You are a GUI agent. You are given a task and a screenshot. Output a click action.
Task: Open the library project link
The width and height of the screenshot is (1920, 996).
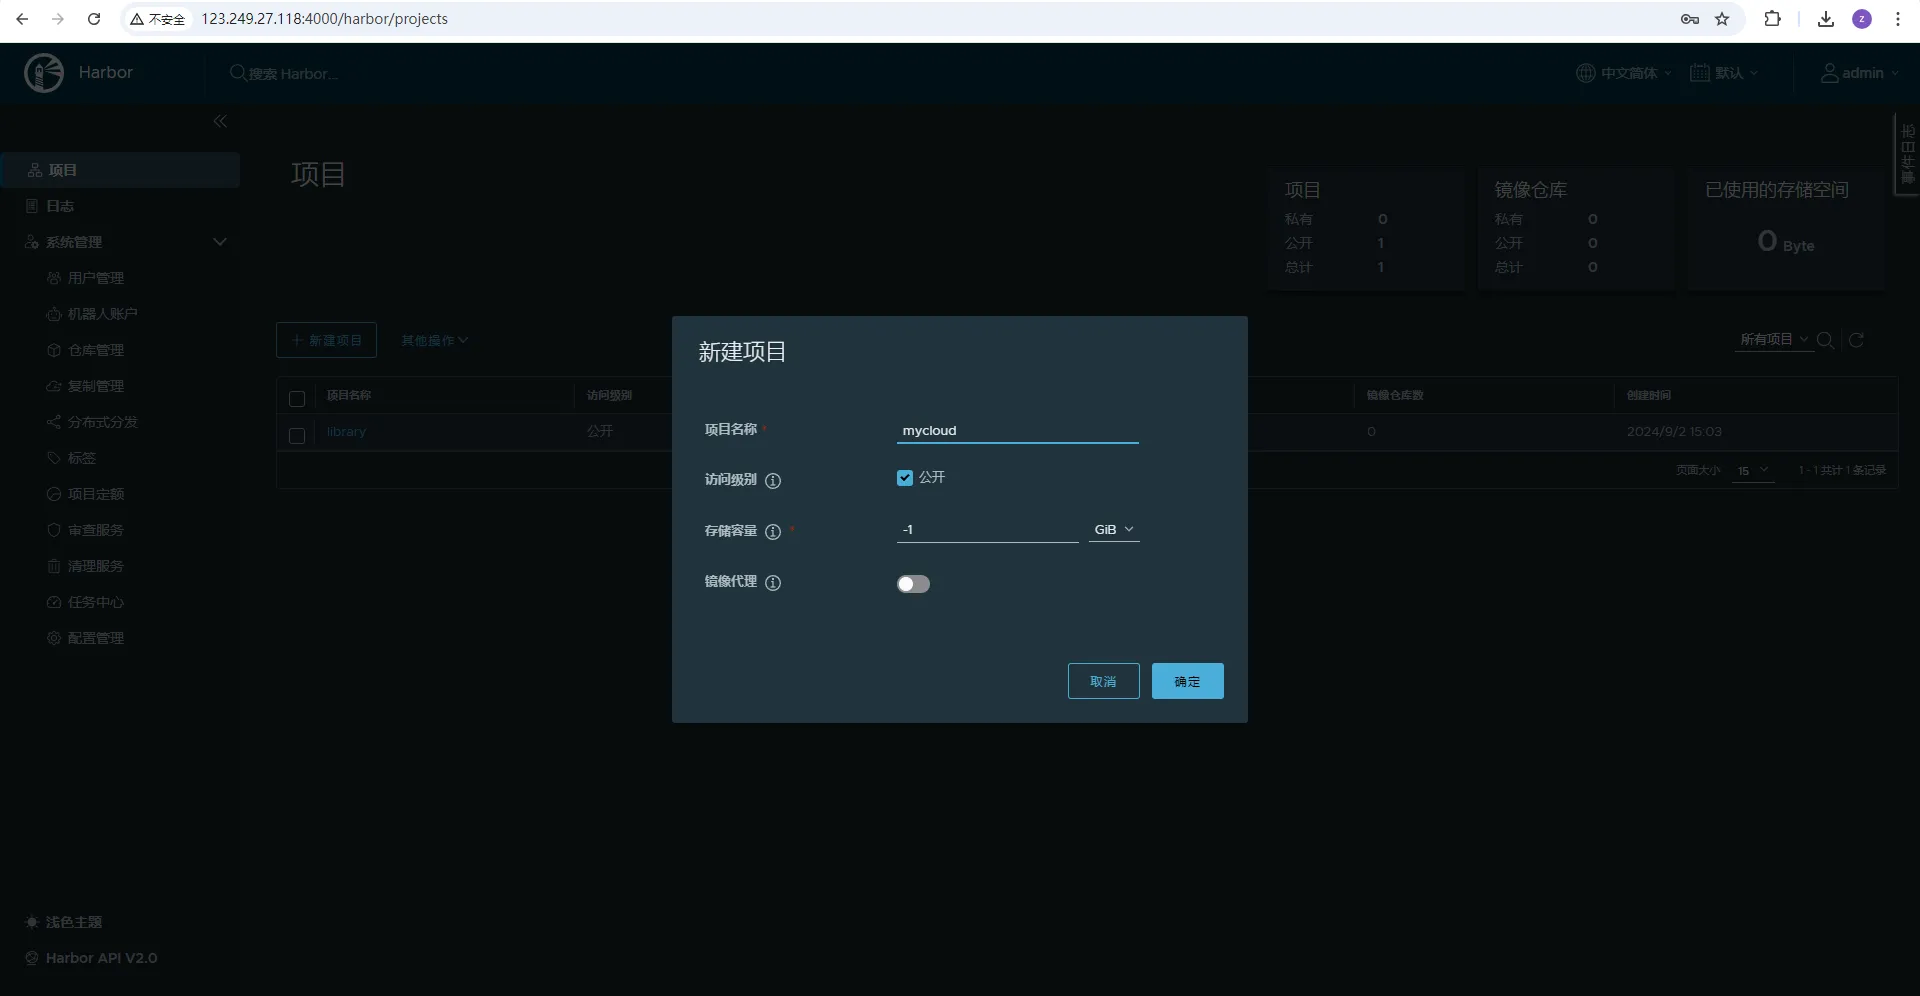point(346,432)
